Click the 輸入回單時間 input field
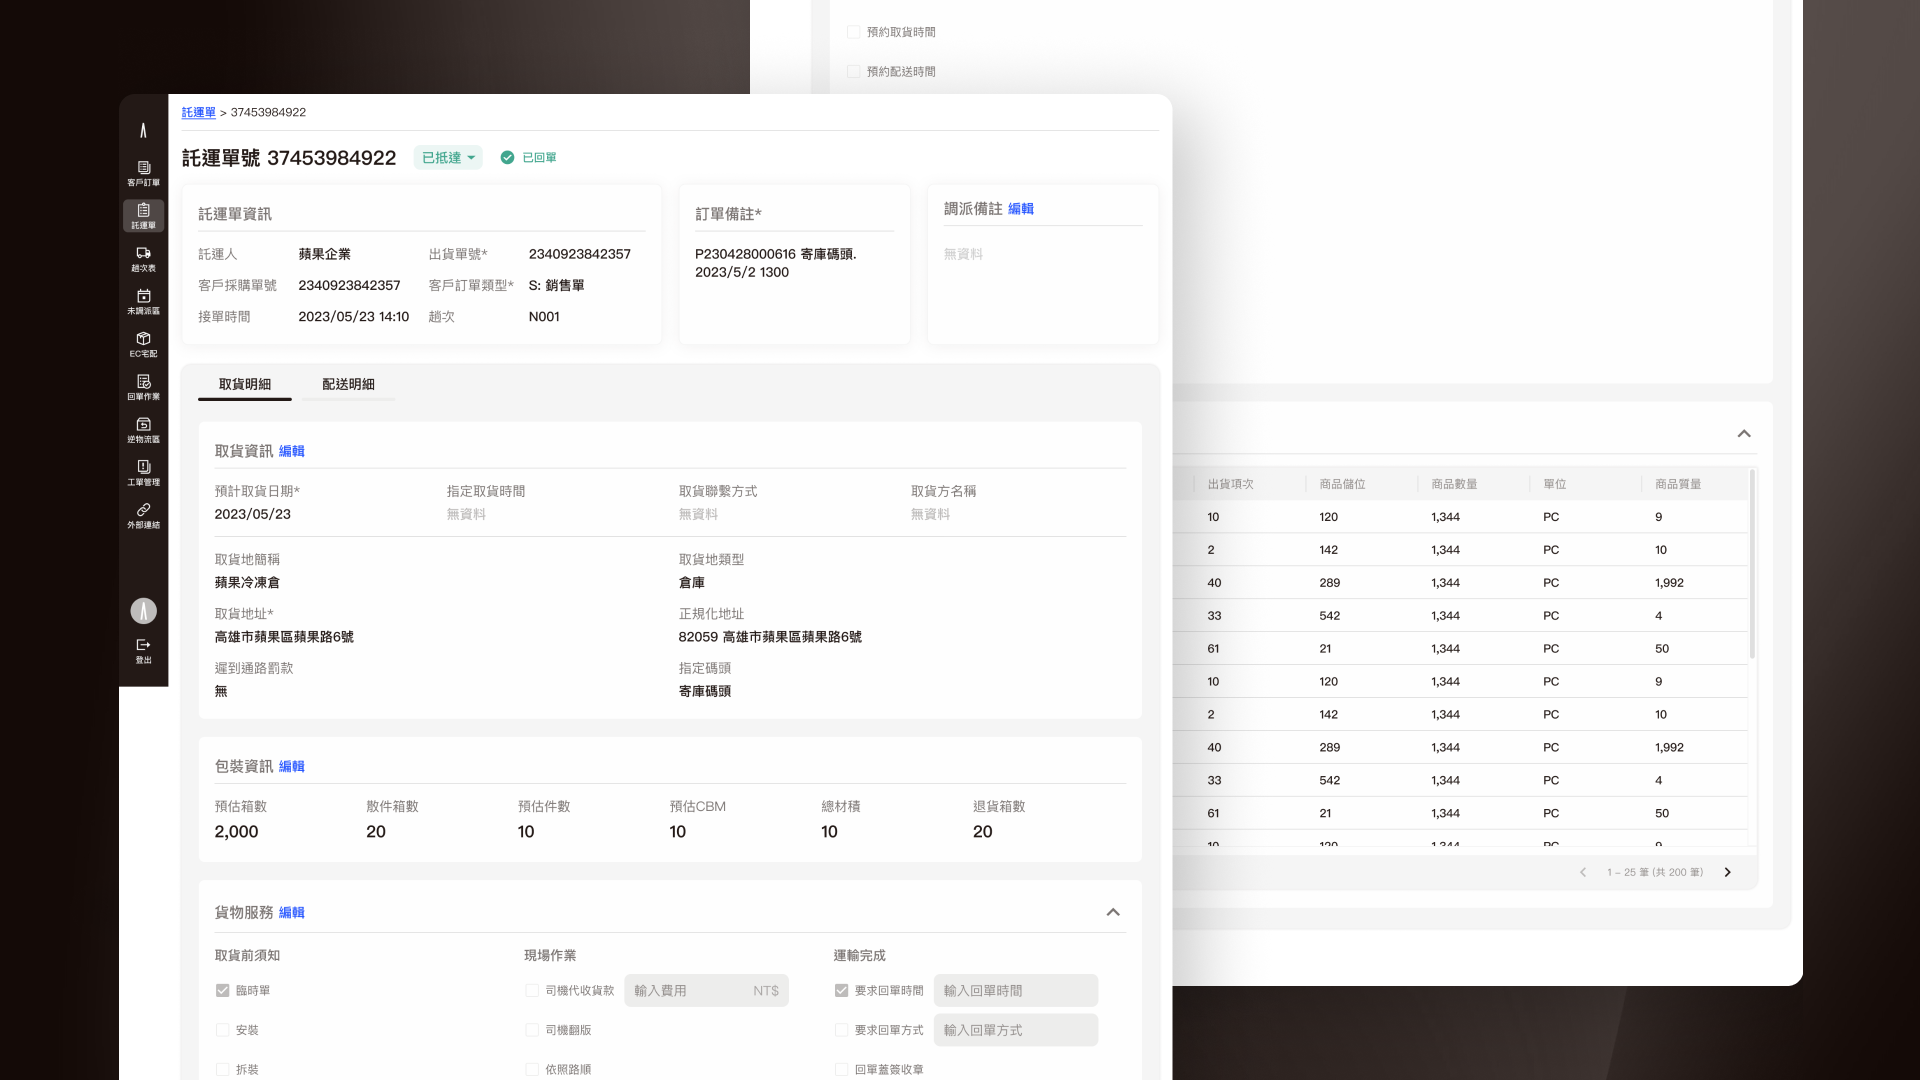1920x1080 pixels. pos(1015,990)
